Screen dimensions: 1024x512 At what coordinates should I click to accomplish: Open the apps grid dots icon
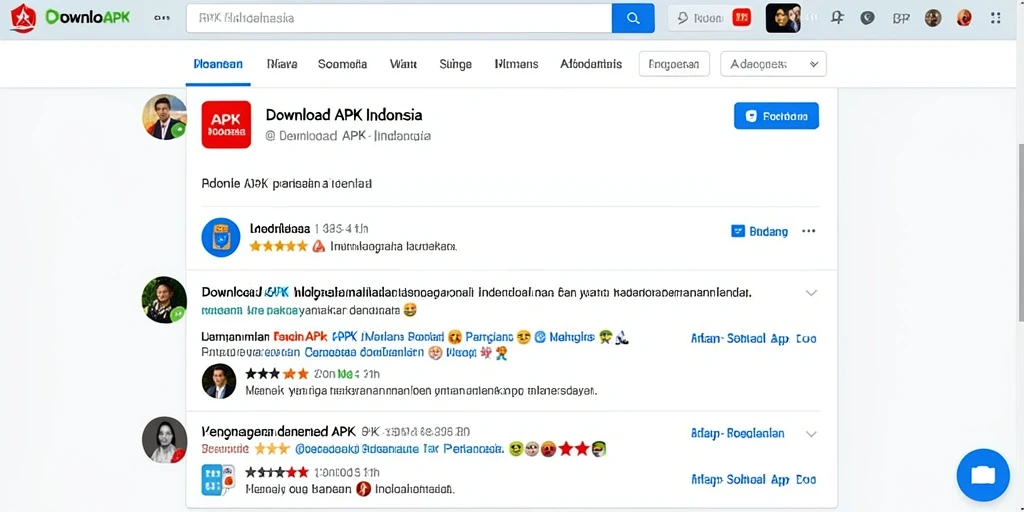(x=995, y=18)
